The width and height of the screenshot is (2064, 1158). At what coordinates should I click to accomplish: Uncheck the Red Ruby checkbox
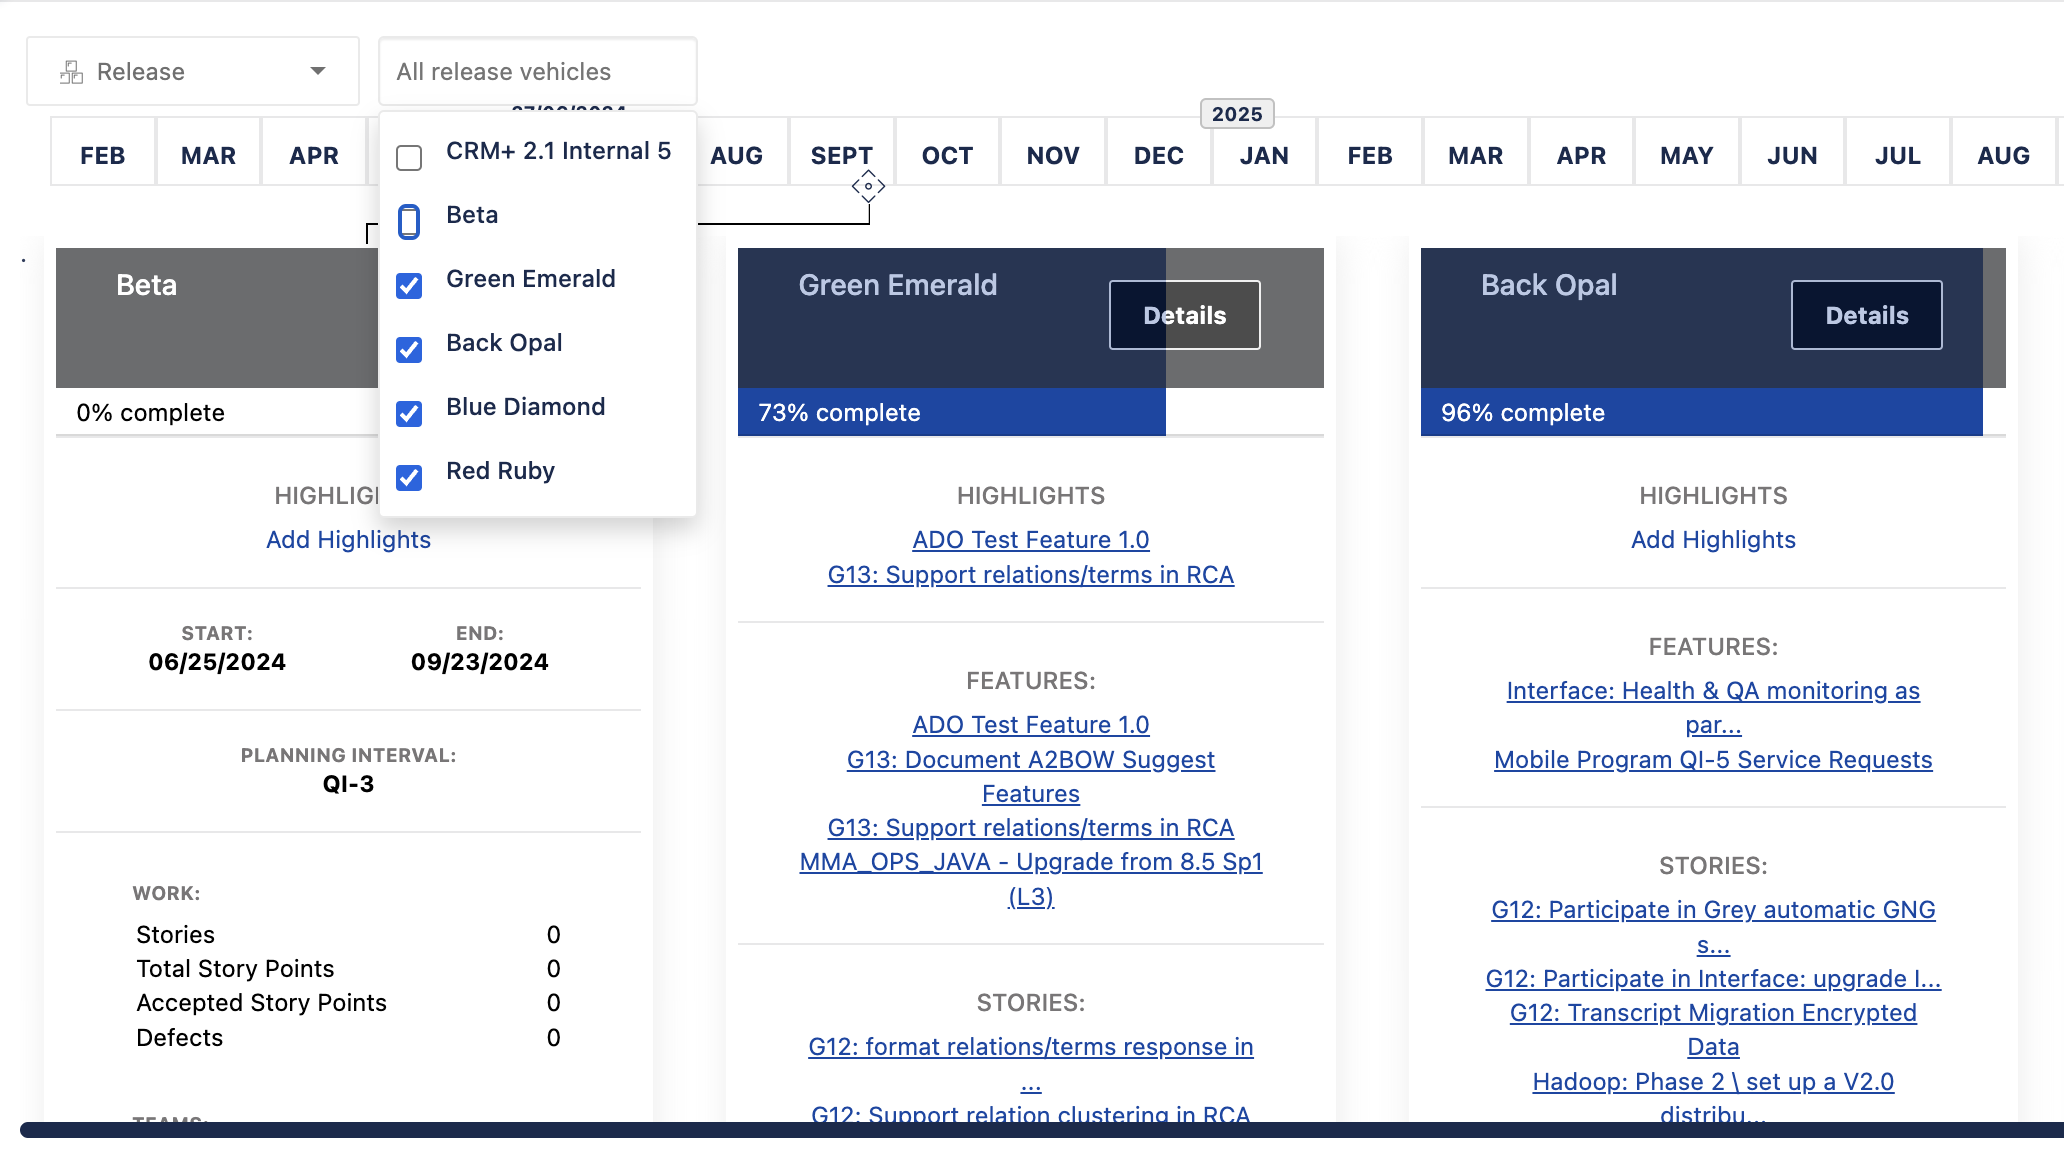[x=409, y=478]
